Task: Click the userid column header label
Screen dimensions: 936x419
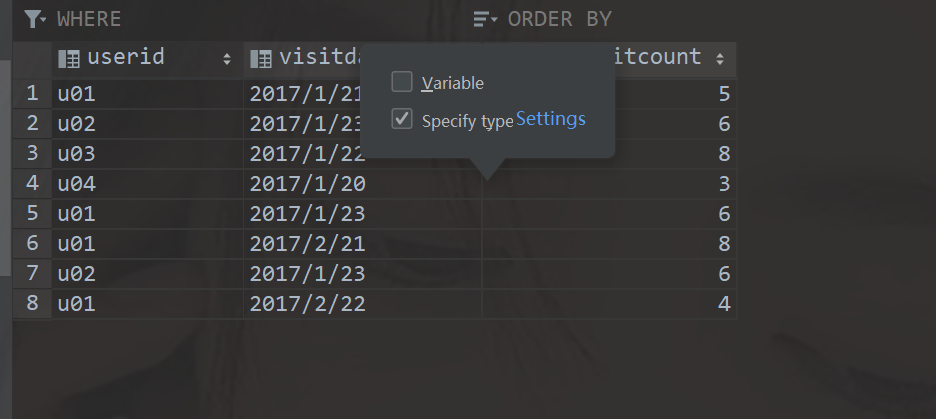Action: click(x=125, y=57)
